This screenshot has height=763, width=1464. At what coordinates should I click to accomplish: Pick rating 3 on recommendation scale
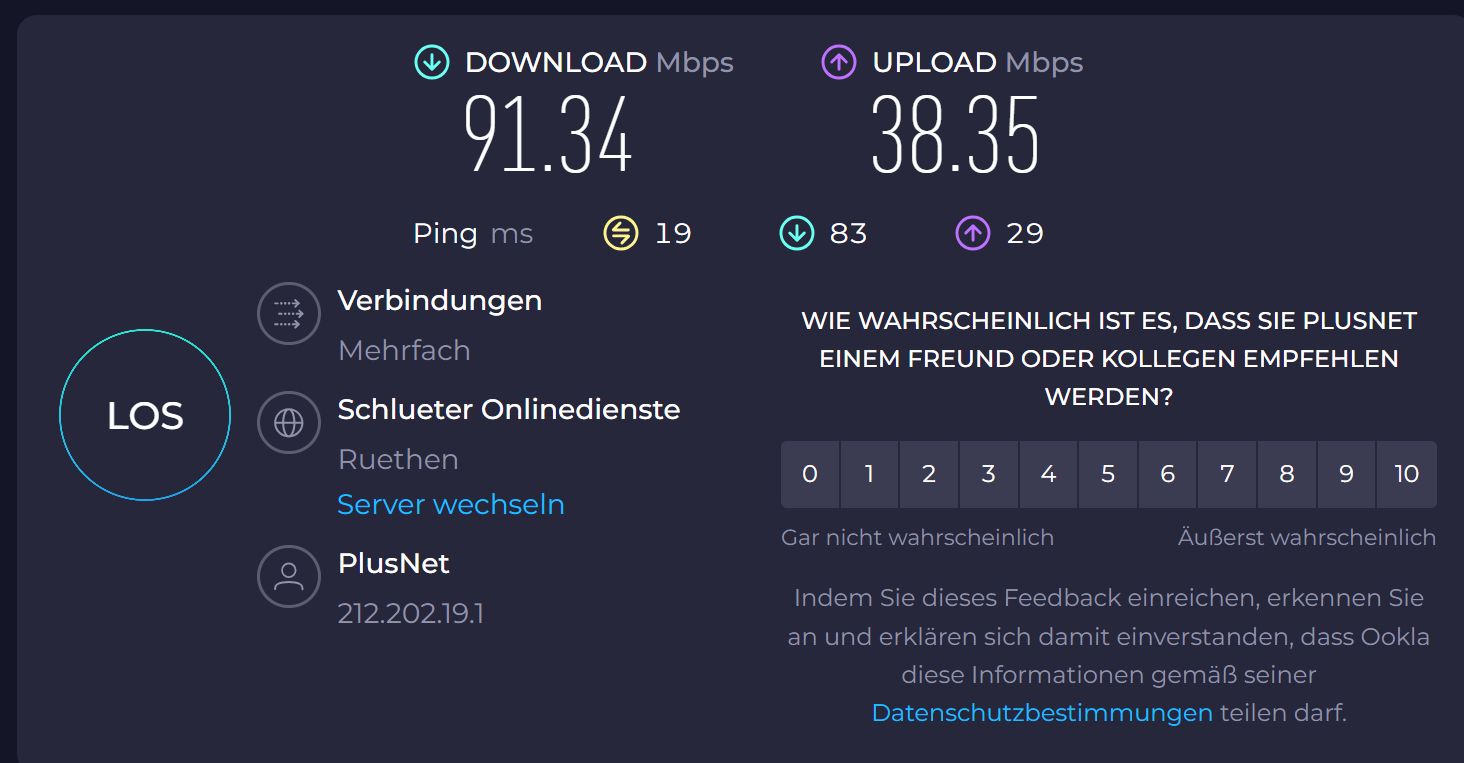[x=988, y=474]
